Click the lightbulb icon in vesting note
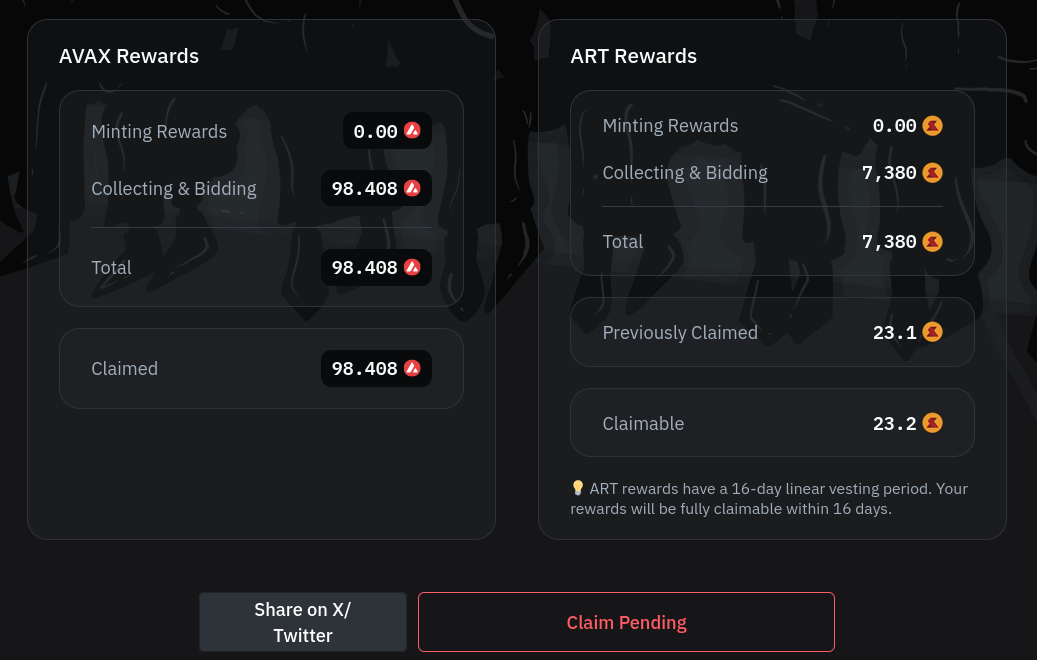Image resolution: width=1037 pixels, height=660 pixels. click(x=578, y=488)
